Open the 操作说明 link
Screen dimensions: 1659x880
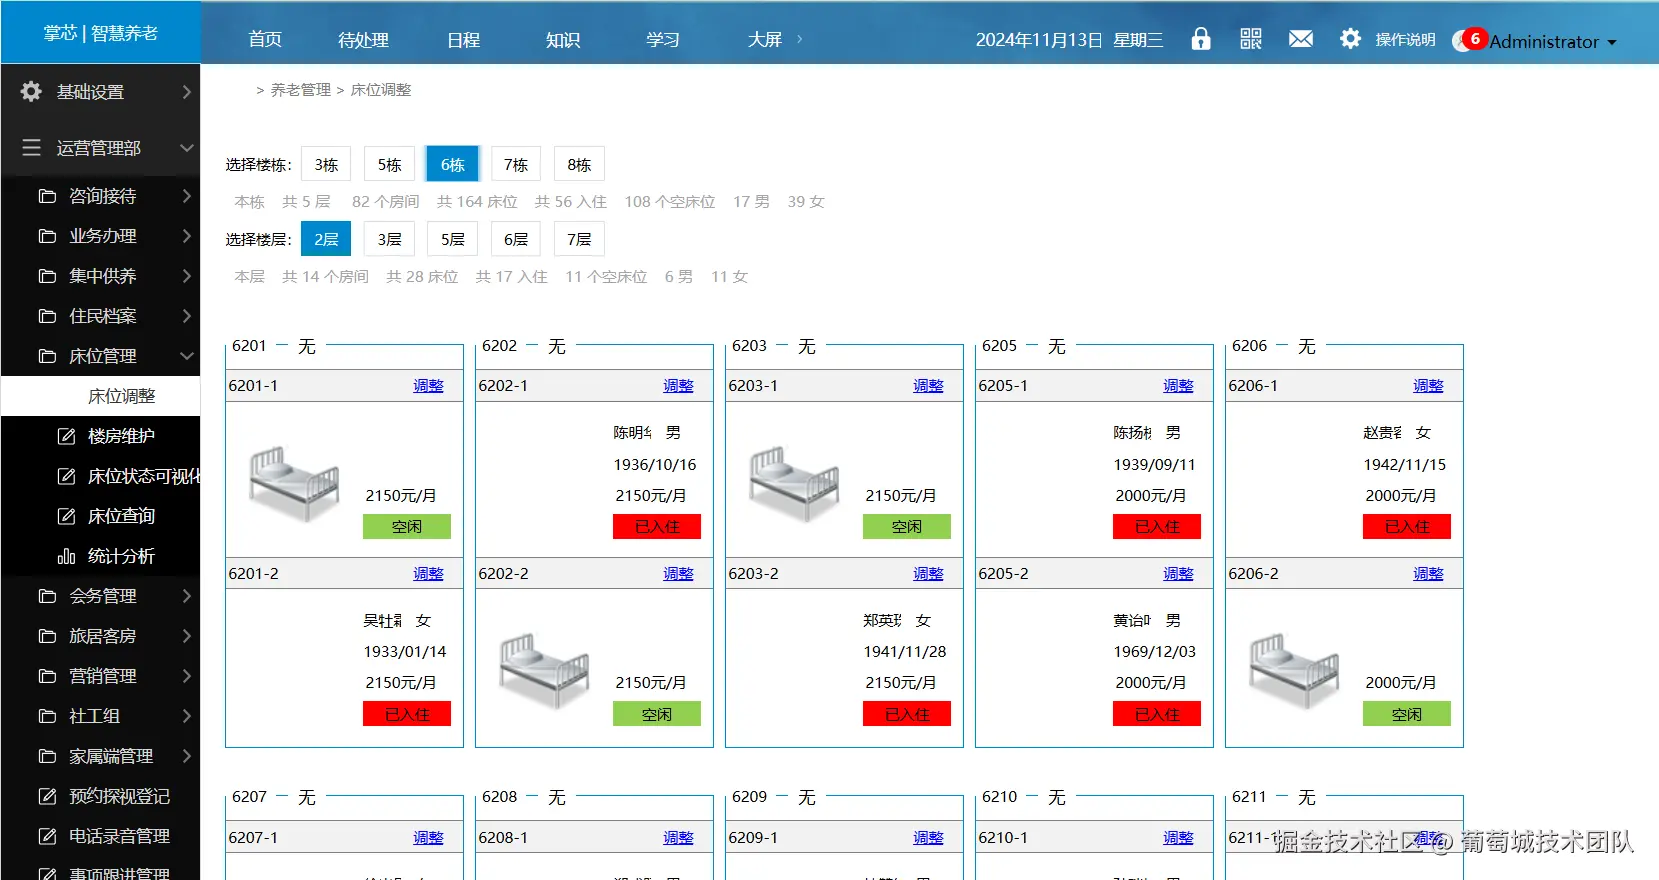point(1405,39)
